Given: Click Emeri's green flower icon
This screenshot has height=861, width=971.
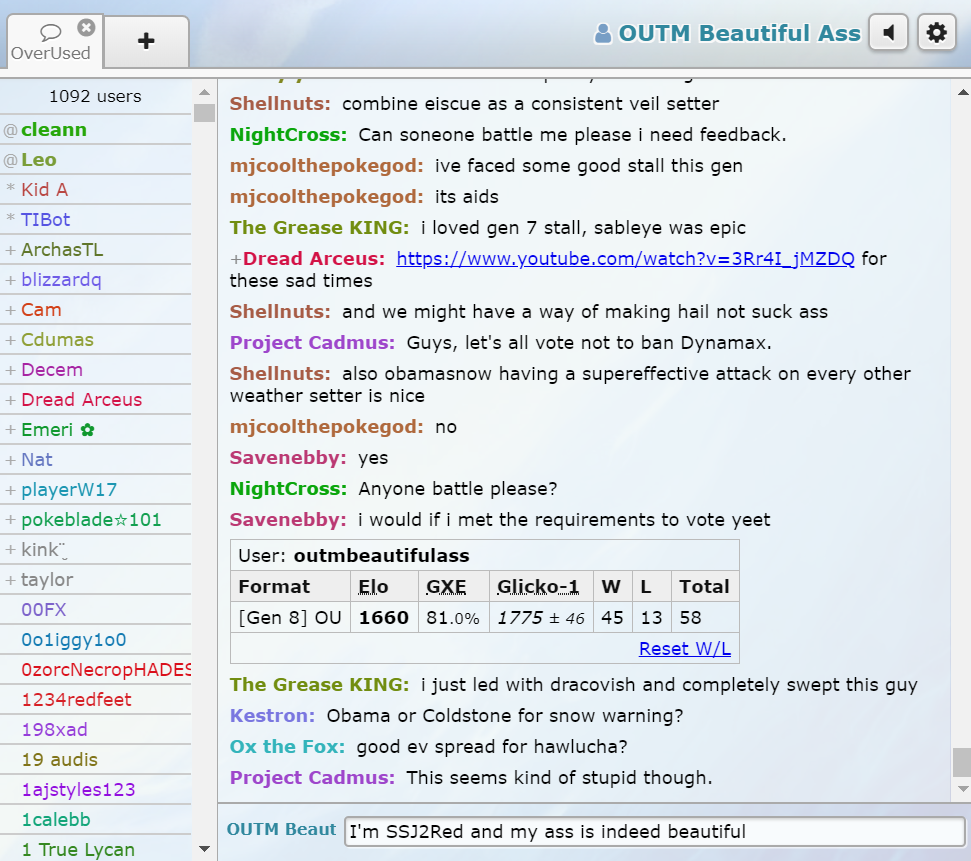Looking at the screenshot, I should point(88,430).
